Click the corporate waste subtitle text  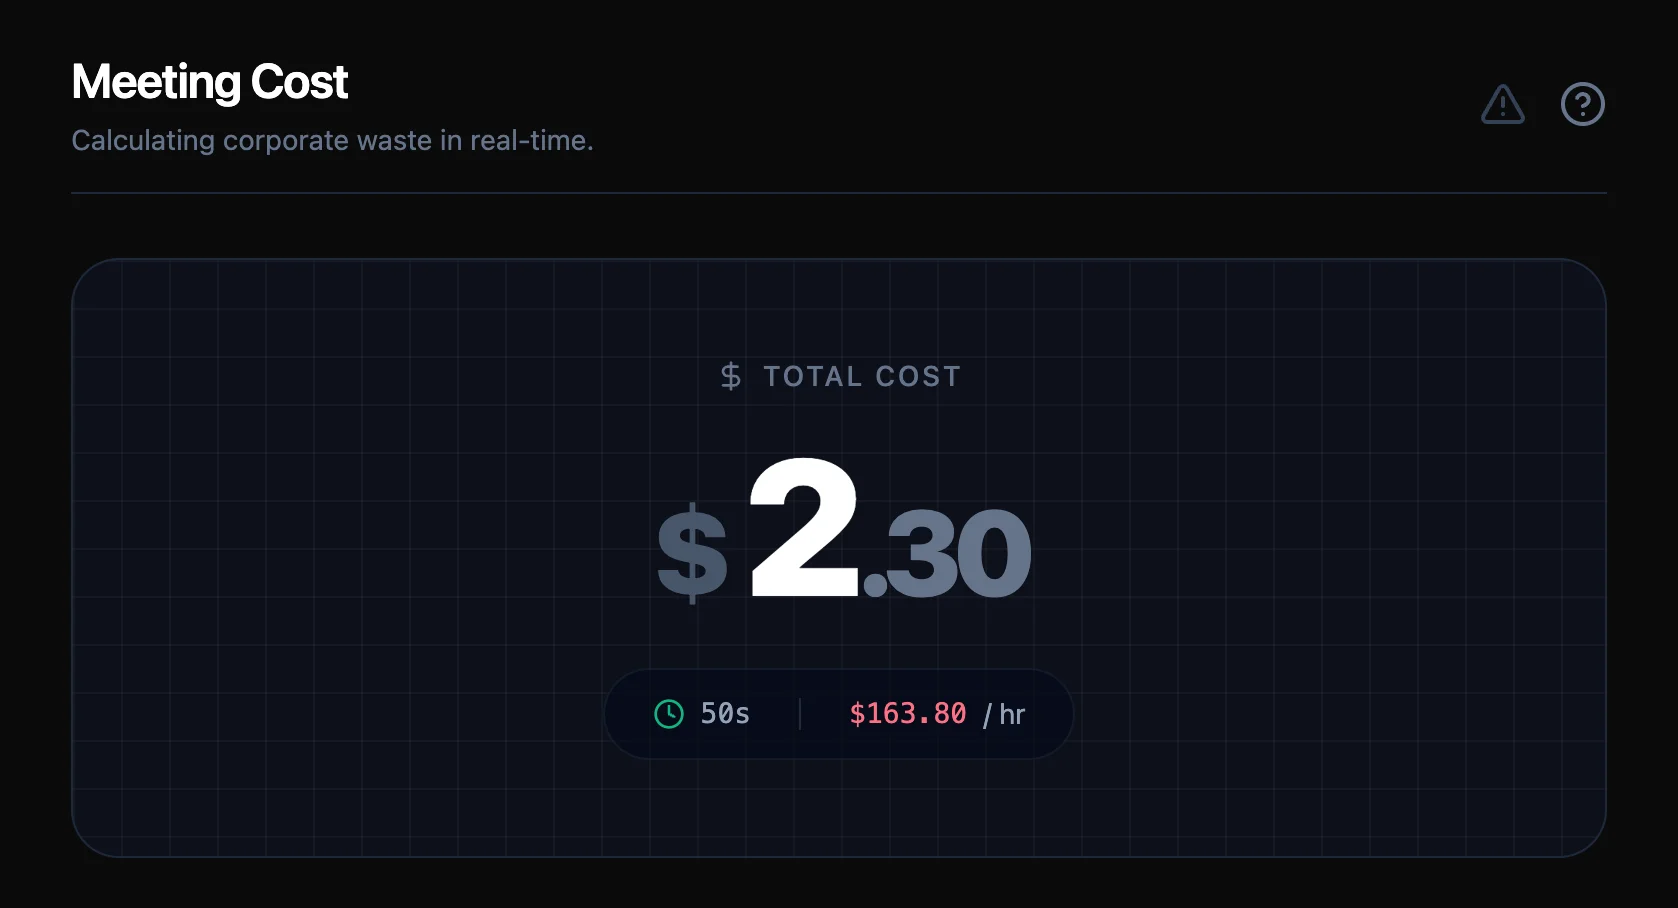coord(332,140)
